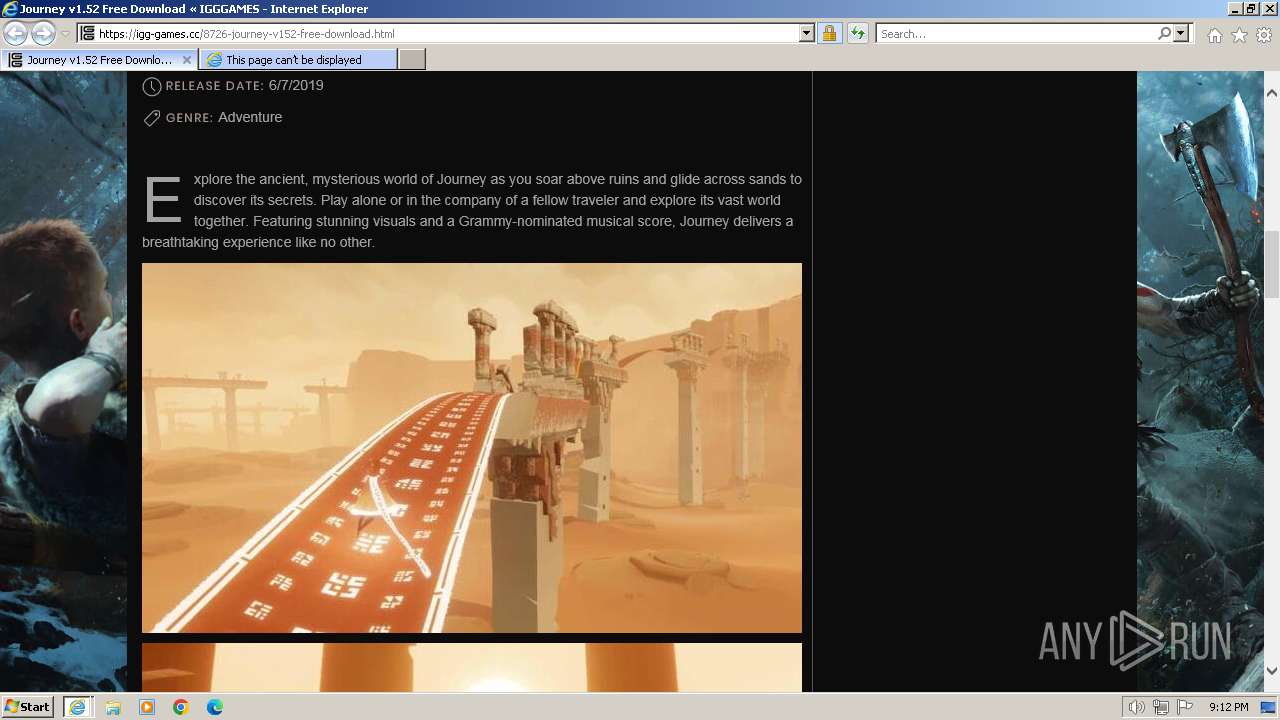The height and width of the screenshot is (720, 1280).
Task: Restore the browser window size
Action: (1251, 9)
